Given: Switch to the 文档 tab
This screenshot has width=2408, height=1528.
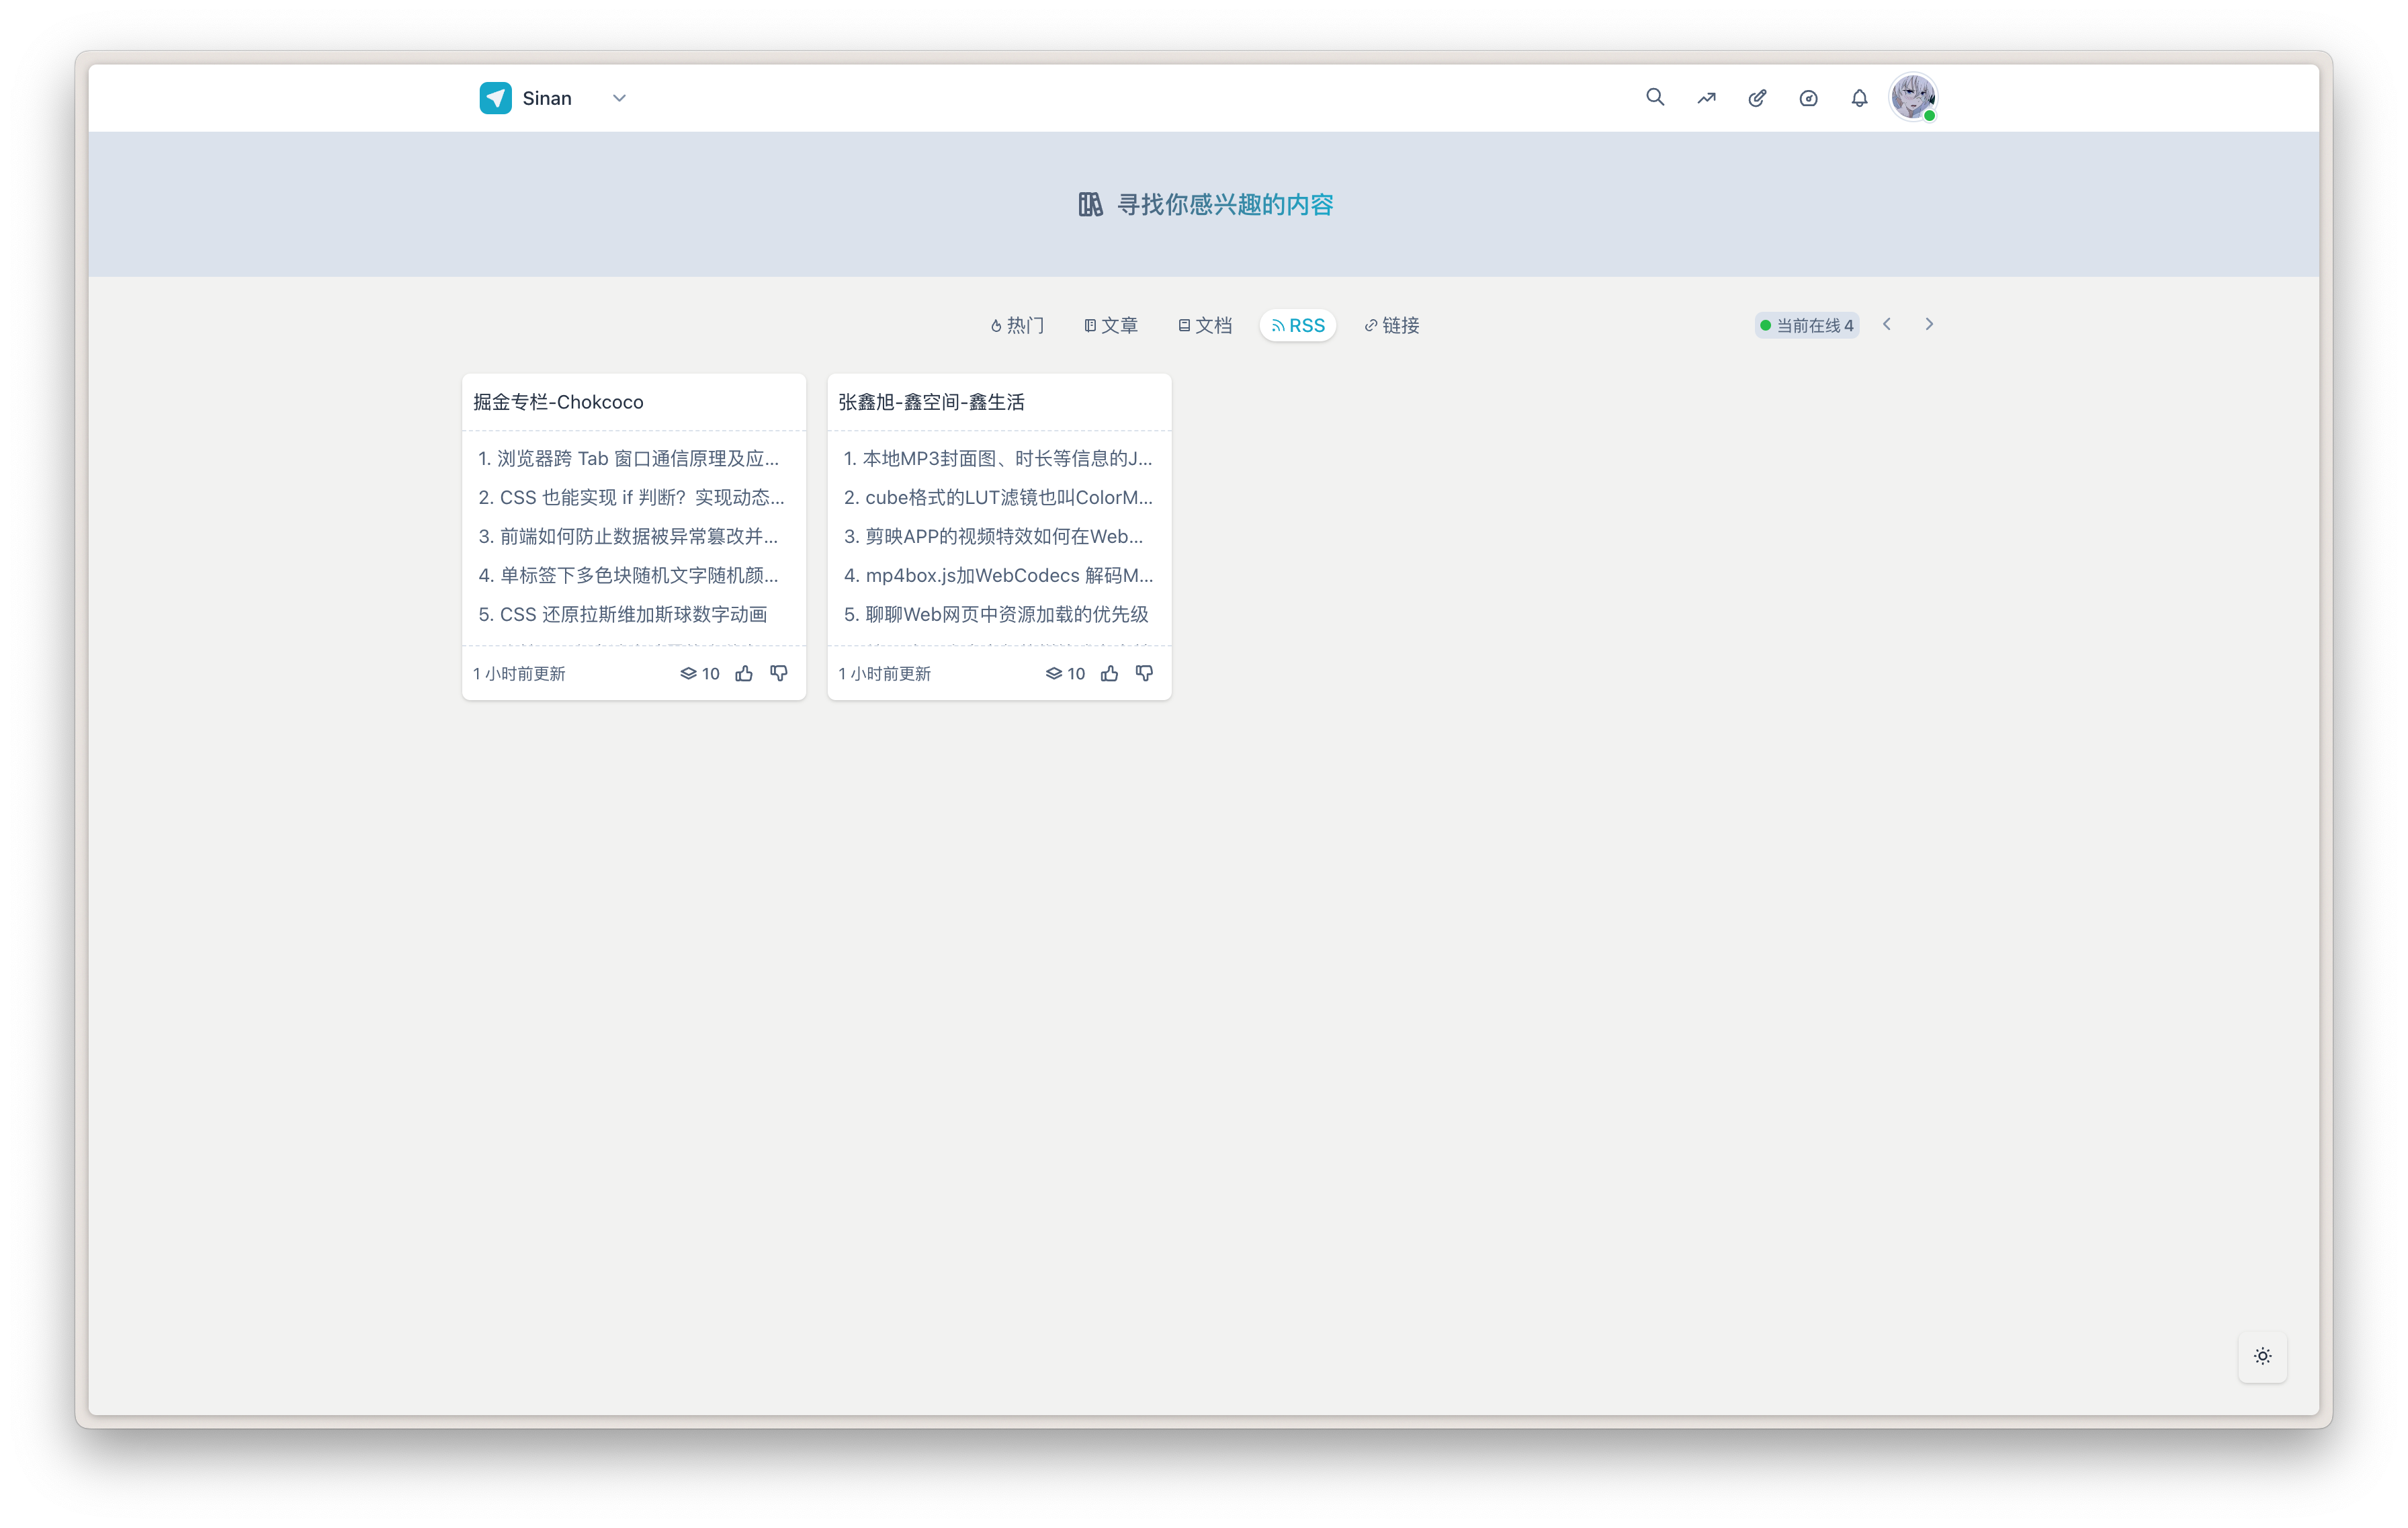Looking at the screenshot, I should coord(1205,325).
